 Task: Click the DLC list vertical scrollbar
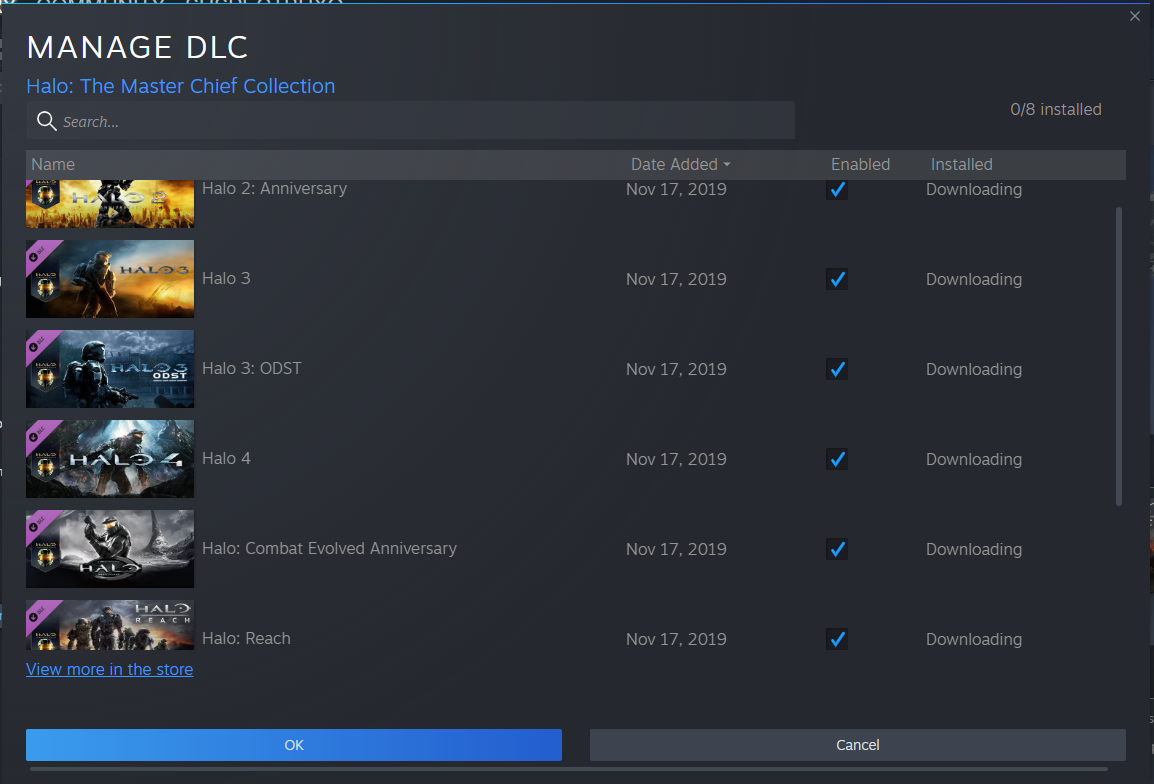click(x=1118, y=355)
